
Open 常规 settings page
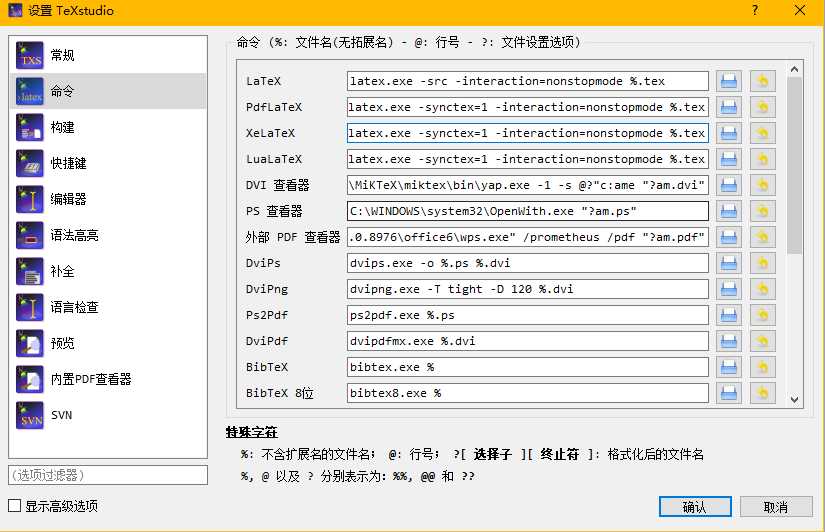click(x=108, y=55)
